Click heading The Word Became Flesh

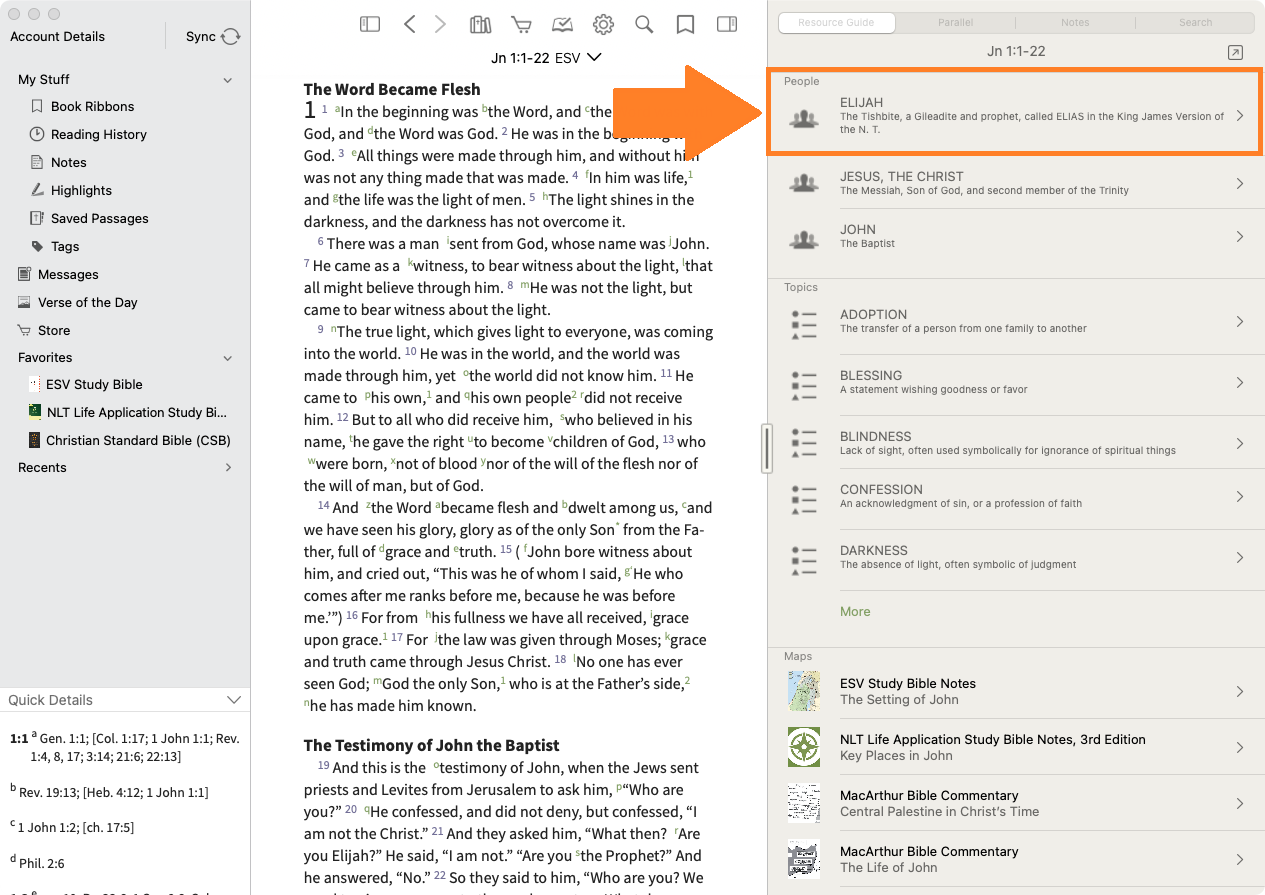(392, 89)
